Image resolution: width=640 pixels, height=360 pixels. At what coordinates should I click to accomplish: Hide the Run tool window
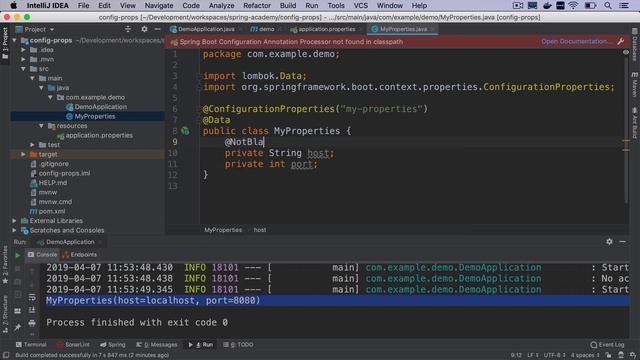tap(622, 242)
